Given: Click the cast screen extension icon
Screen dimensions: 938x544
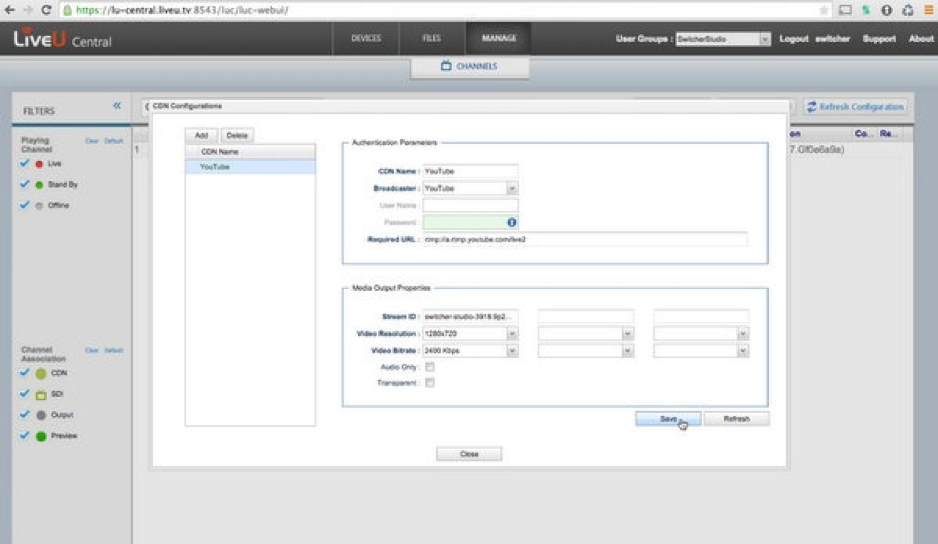Looking at the screenshot, I should click(845, 10).
